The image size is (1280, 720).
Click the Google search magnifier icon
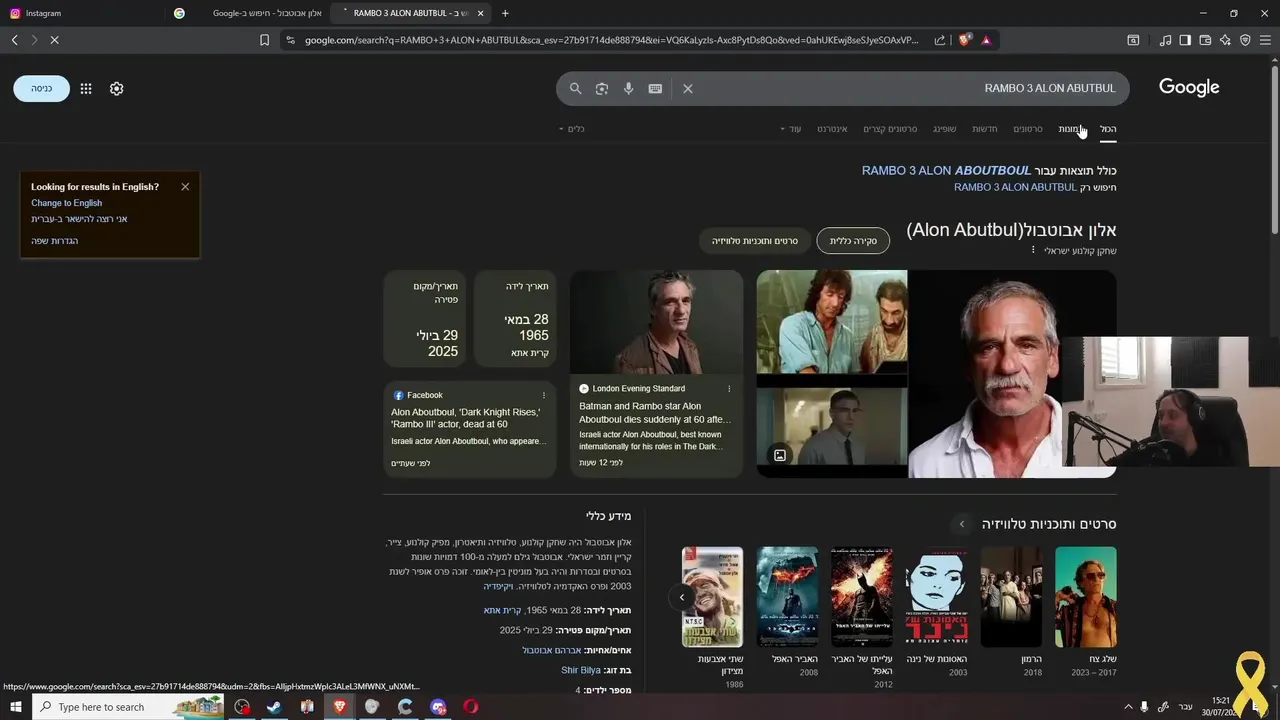(575, 88)
